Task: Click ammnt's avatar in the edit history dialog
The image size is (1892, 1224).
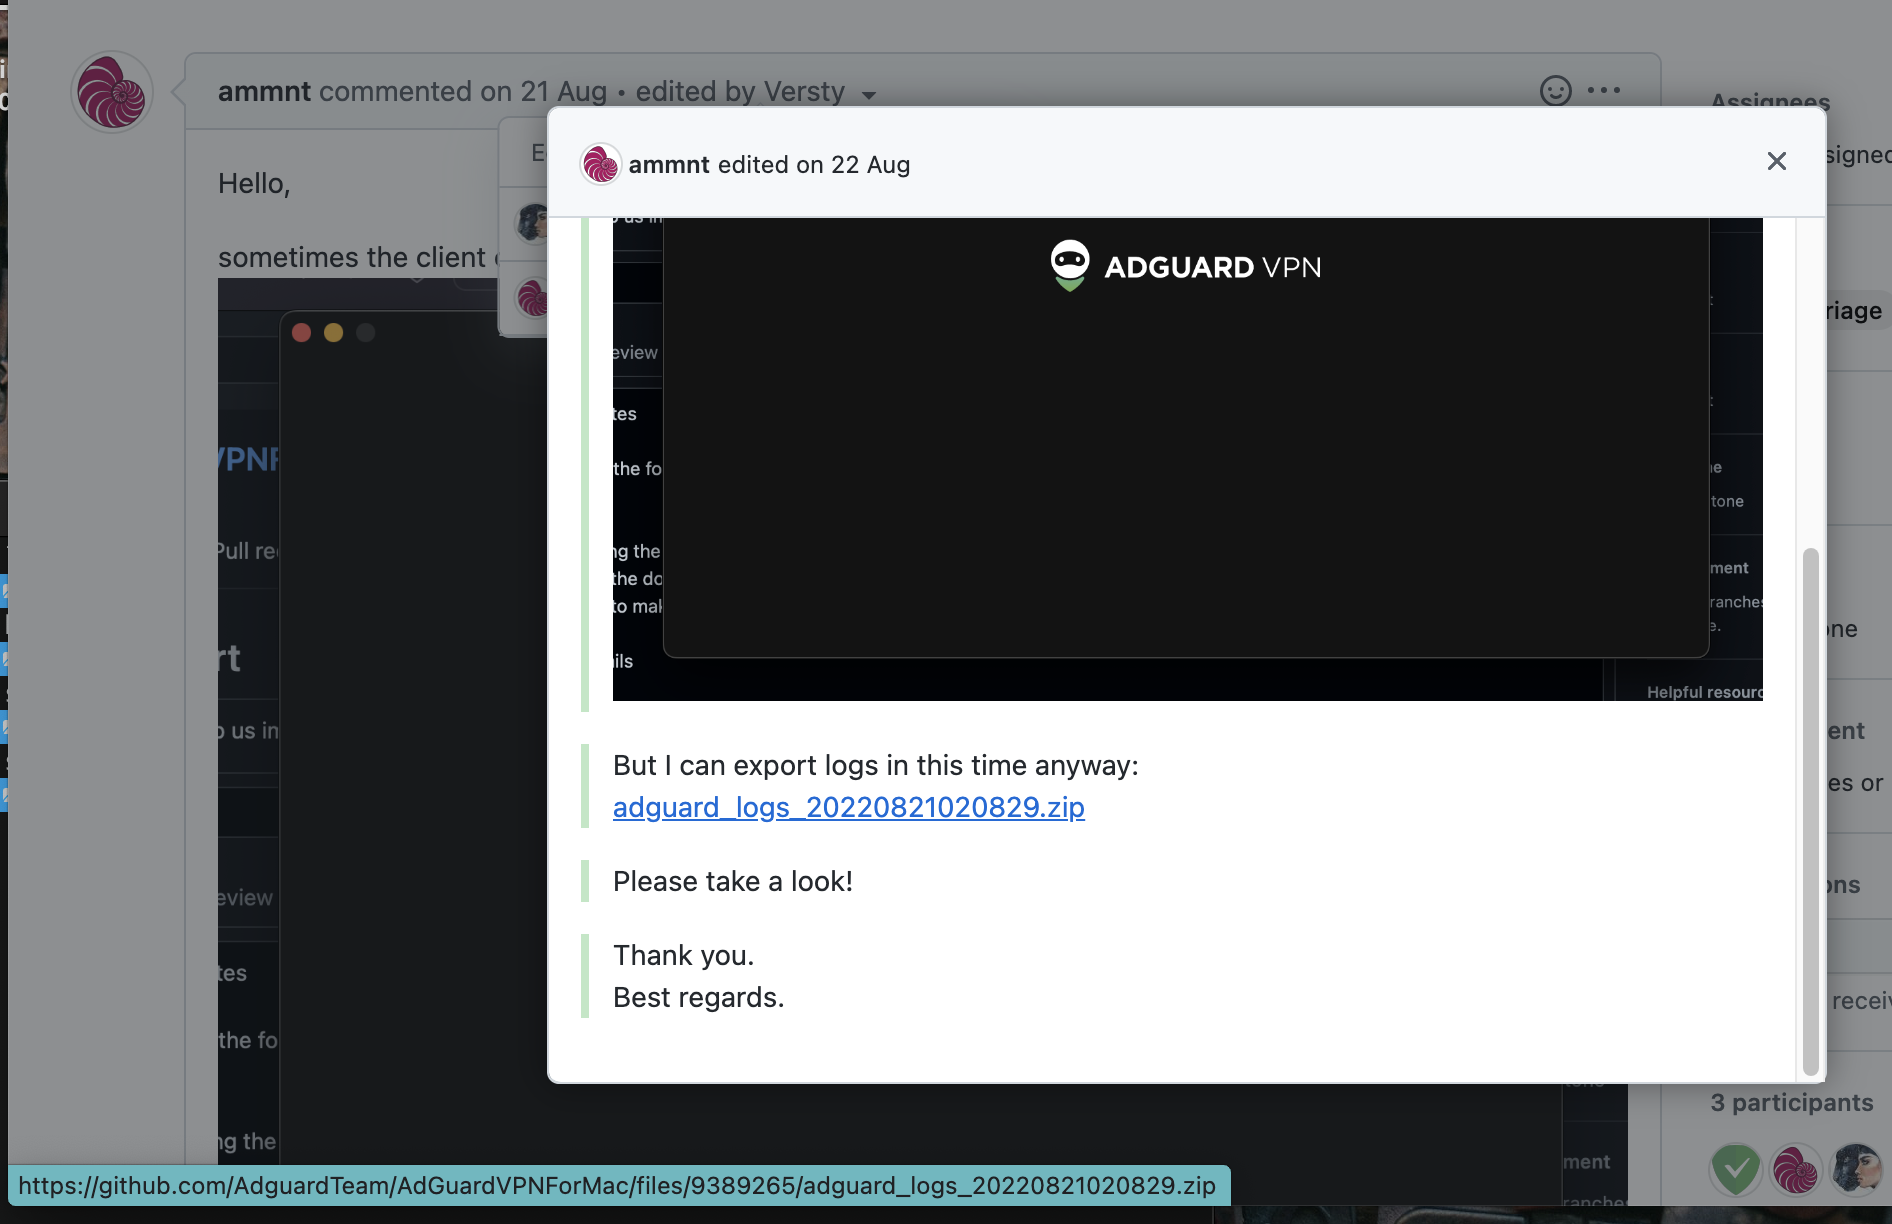Action: (x=599, y=164)
